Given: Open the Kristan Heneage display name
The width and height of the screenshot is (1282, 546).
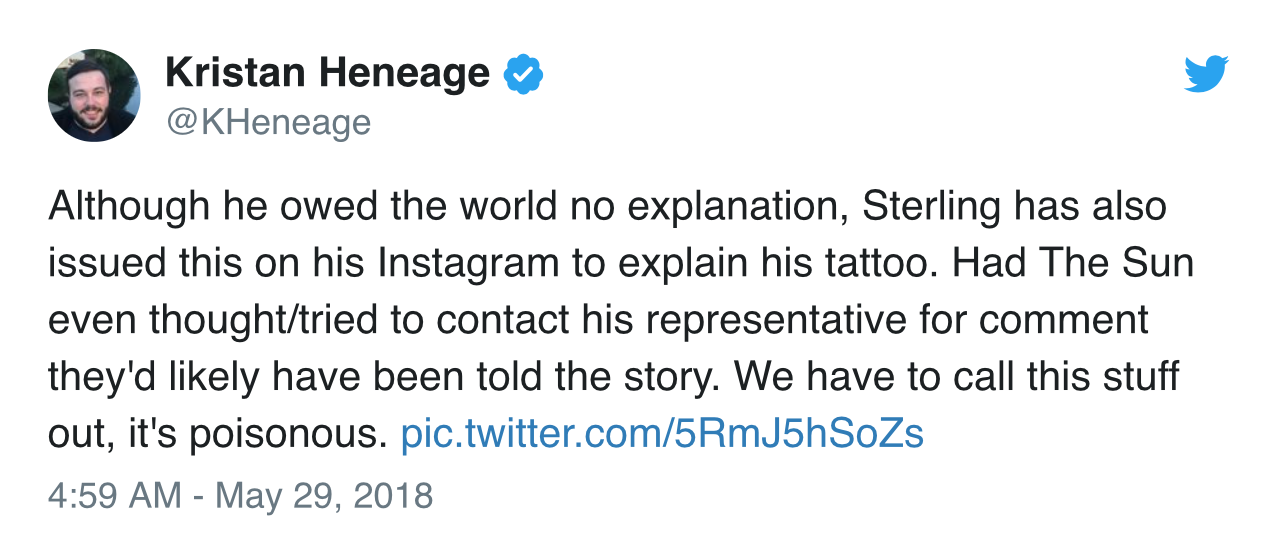Looking at the screenshot, I should tap(327, 73).
